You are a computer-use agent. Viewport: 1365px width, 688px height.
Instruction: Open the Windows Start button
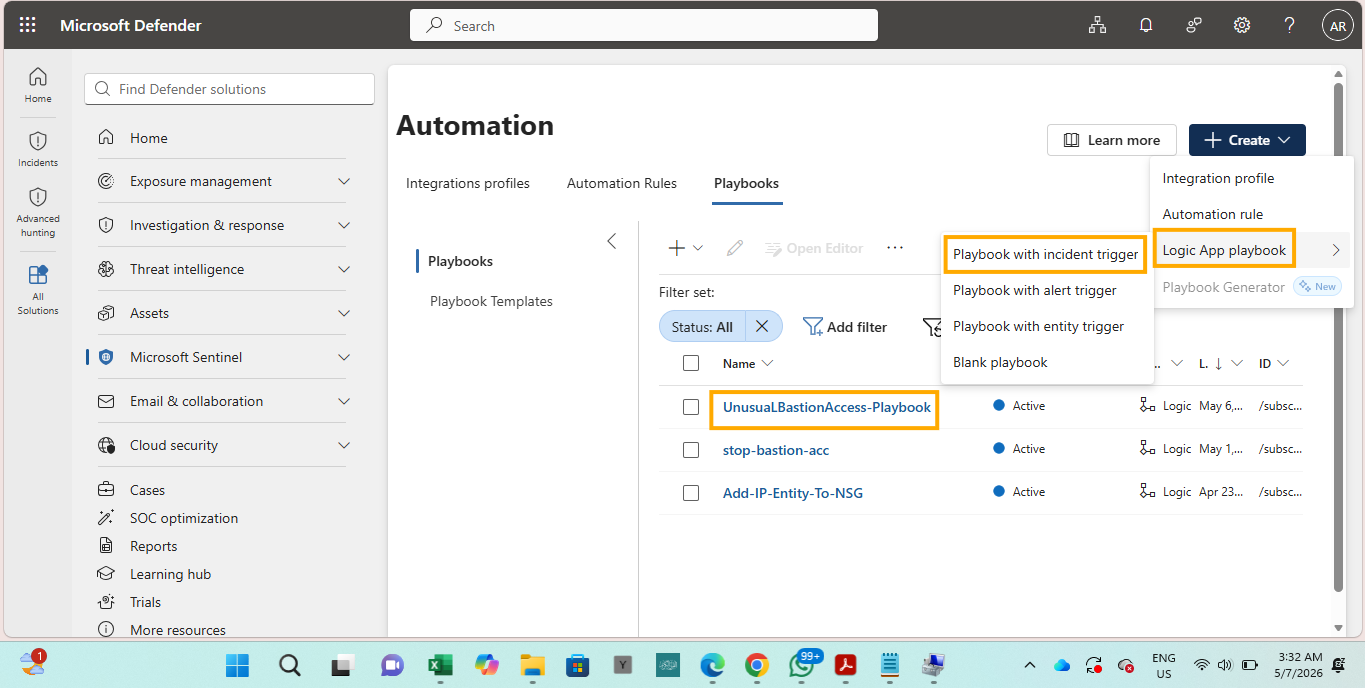238,665
